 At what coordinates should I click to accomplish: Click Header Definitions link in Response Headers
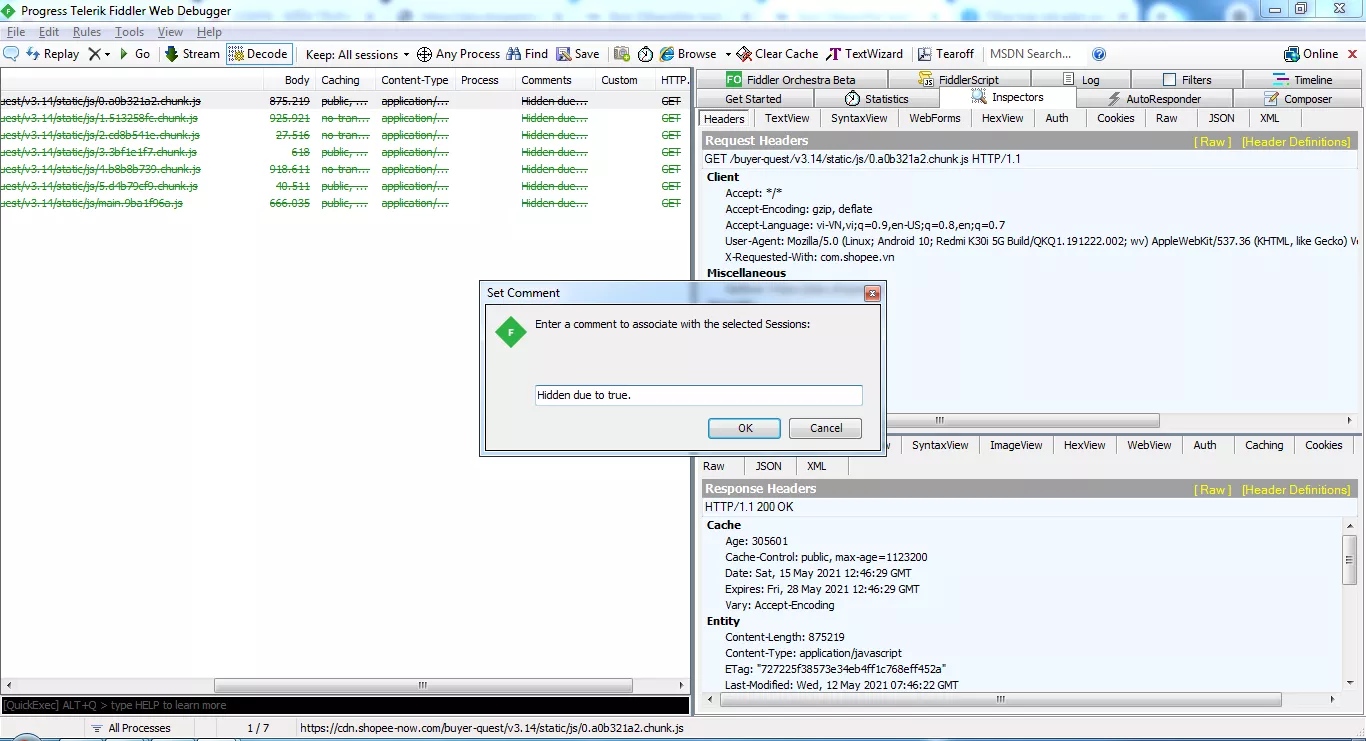point(1296,490)
